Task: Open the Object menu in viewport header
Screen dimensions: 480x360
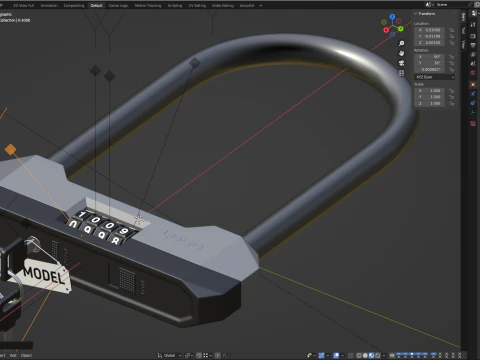Action: tap(26, 355)
